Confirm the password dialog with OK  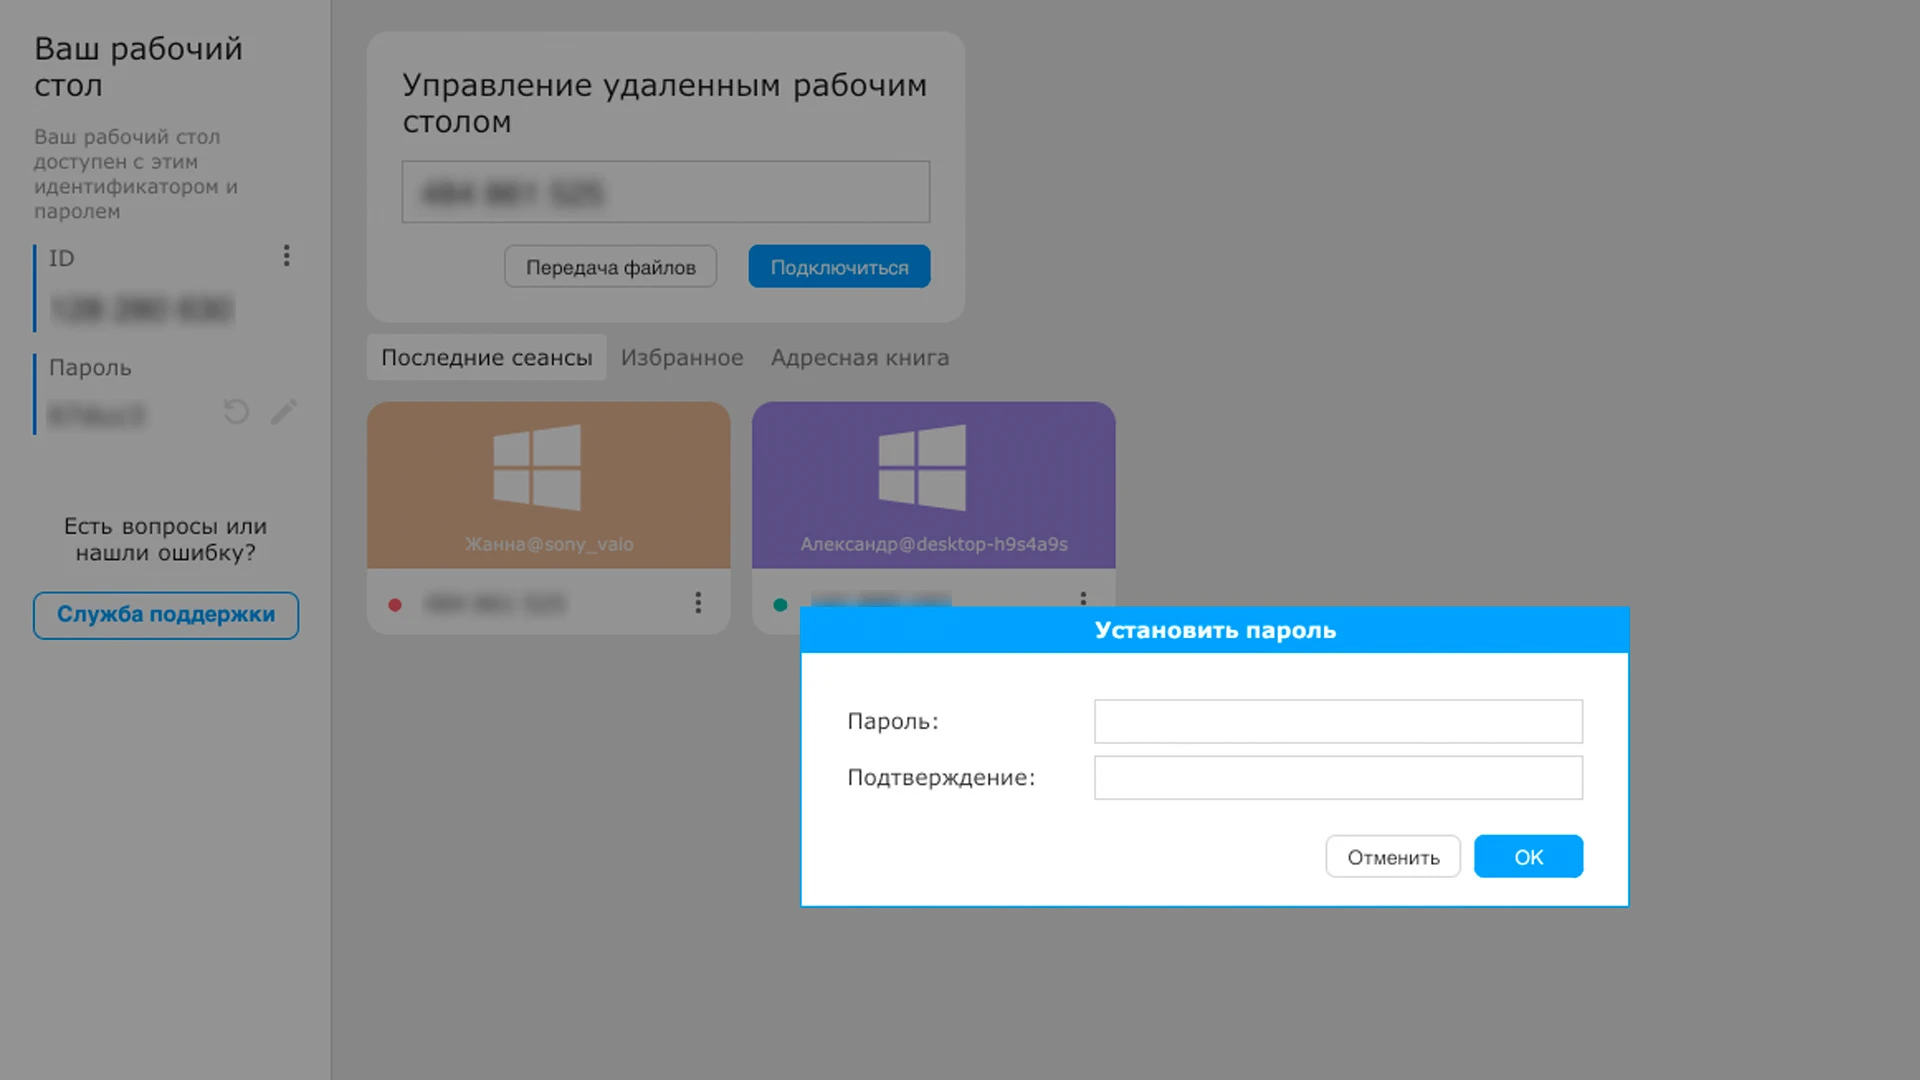click(x=1527, y=857)
